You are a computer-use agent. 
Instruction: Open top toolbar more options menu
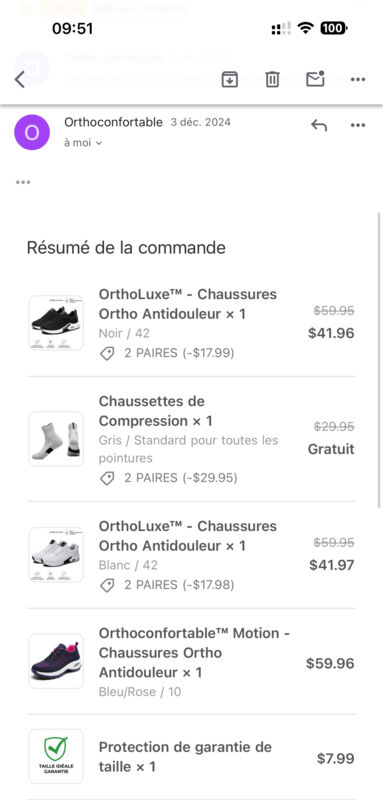coord(358,80)
